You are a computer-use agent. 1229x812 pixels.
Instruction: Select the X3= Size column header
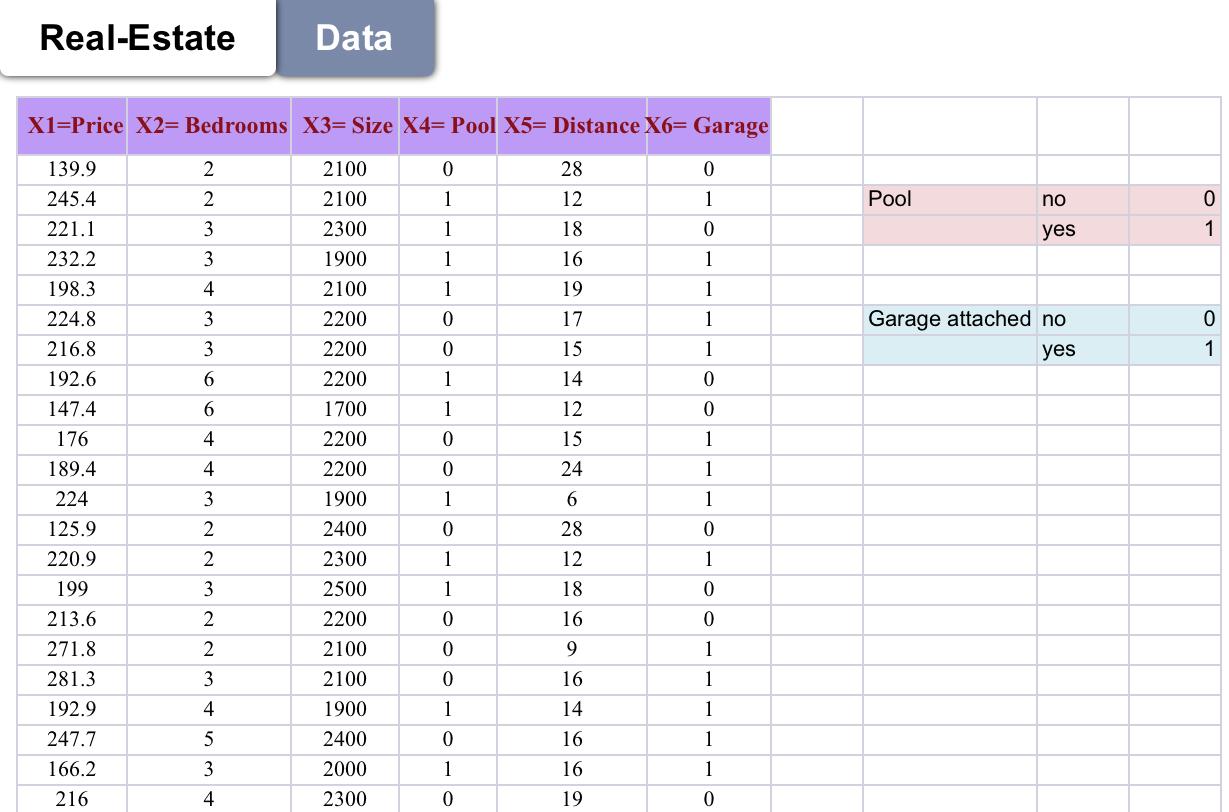click(345, 126)
